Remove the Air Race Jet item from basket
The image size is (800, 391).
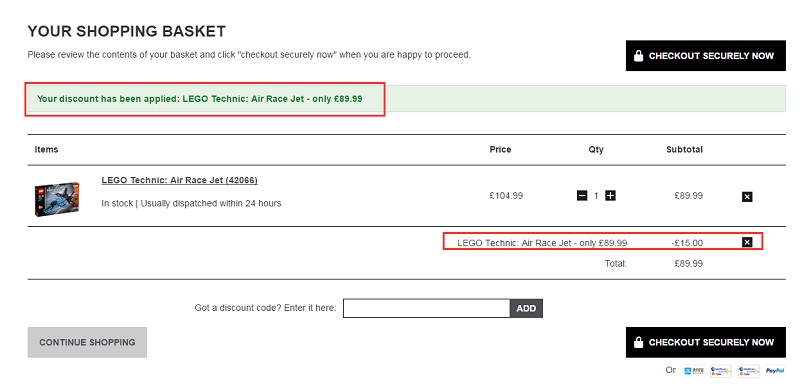point(747,197)
